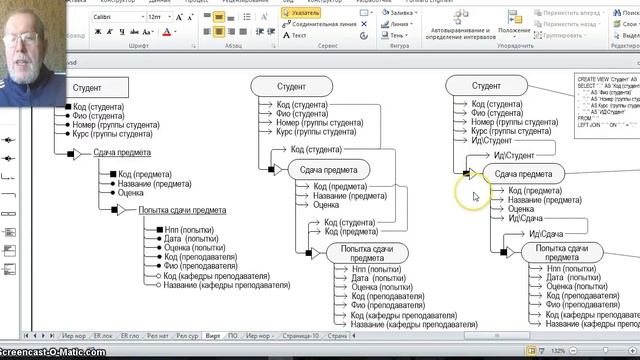Click the zoom slider handle
Screen dimensions: 640x360
coord(605,351)
